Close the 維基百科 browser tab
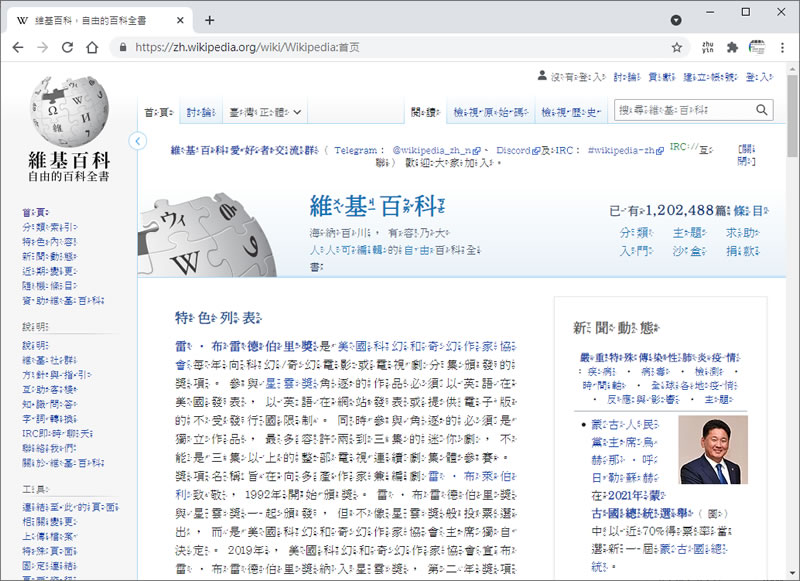The height and width of the screenshot is (581, 800). (x=180, y=20)
